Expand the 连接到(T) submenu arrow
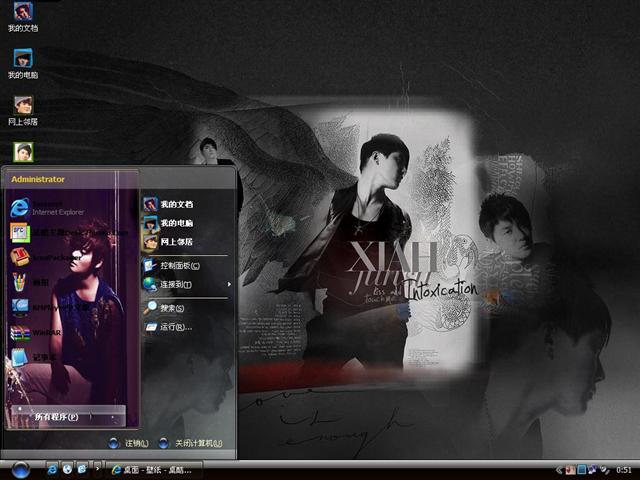This screenshot has width=640, height=480. point(229,284)
